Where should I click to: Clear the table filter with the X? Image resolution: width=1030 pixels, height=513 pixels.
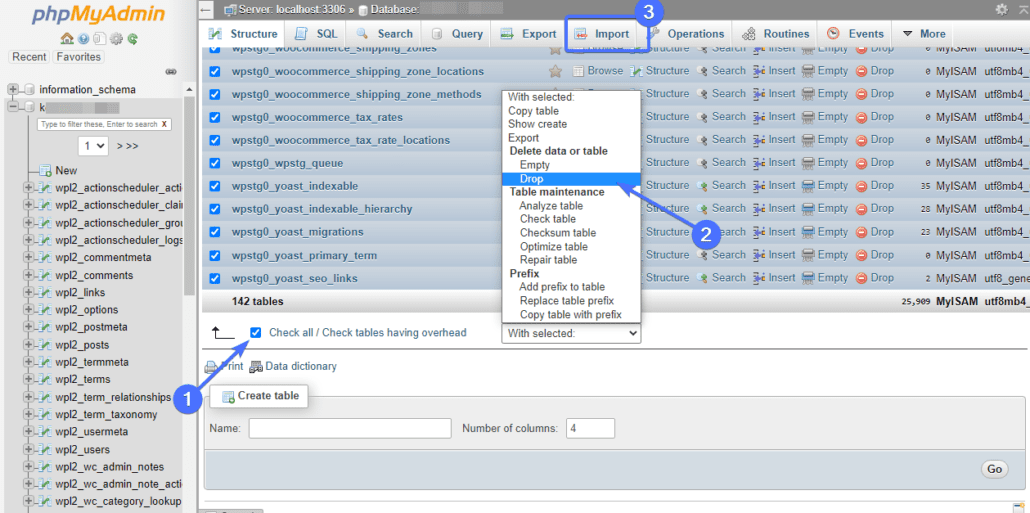(x=164, y=124)
